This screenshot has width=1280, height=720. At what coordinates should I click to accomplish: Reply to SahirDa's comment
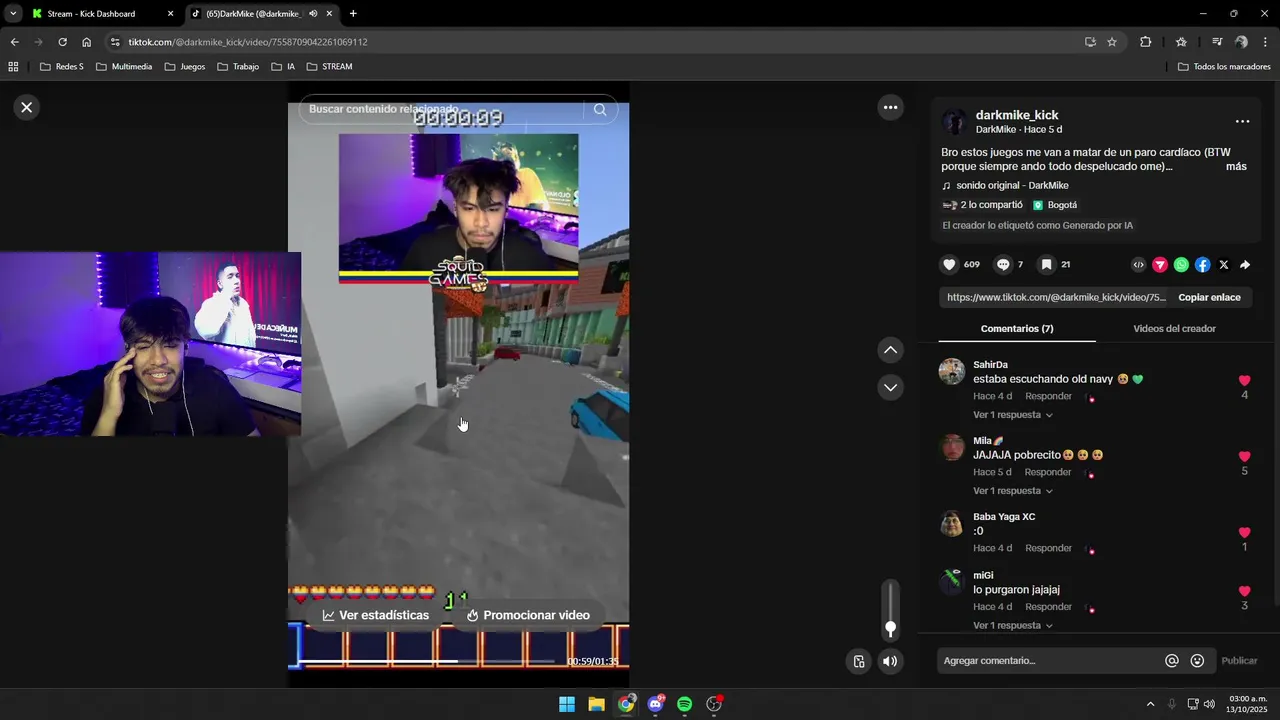[x=1048, y=396]
